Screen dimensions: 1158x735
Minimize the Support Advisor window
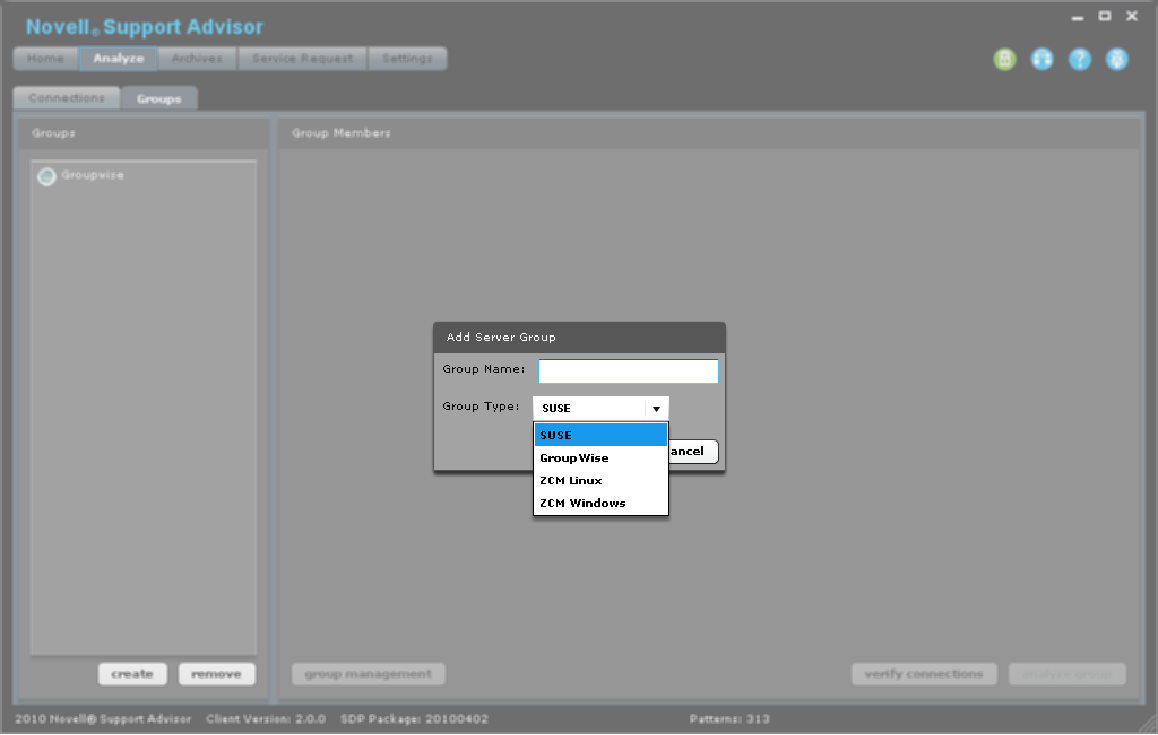click(x=1078, y=16)
